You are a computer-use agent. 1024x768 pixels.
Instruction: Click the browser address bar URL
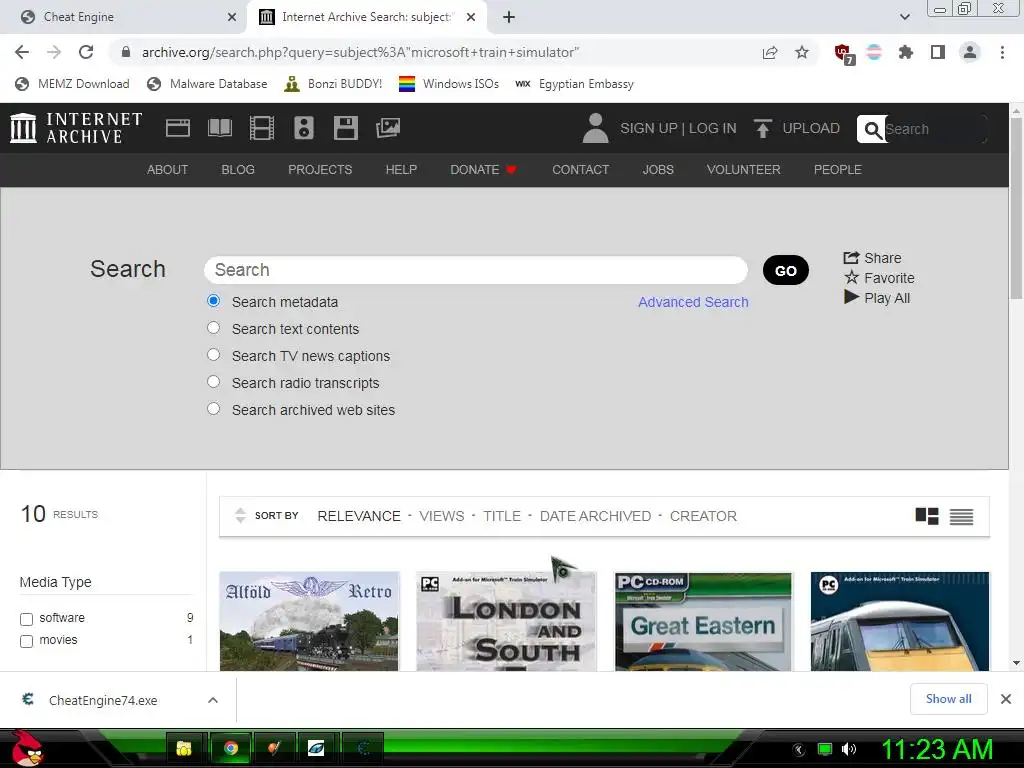[x=360, y=52]
